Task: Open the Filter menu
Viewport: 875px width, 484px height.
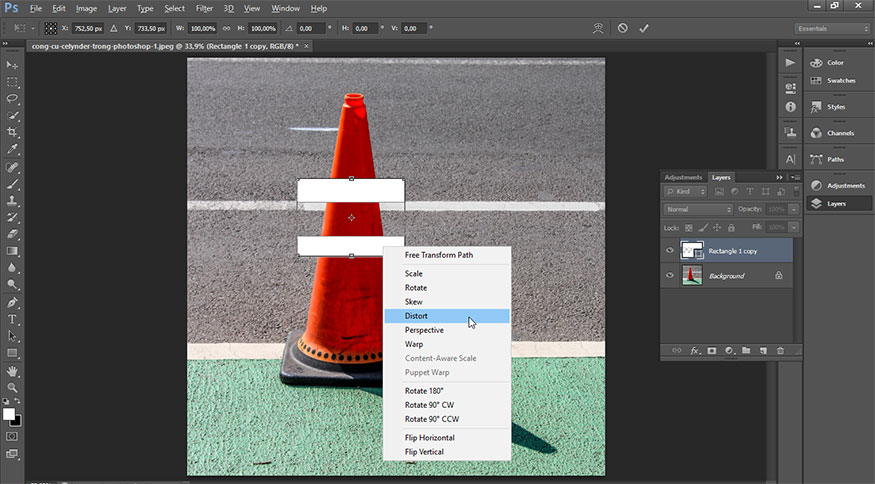Action: [204, 8]
